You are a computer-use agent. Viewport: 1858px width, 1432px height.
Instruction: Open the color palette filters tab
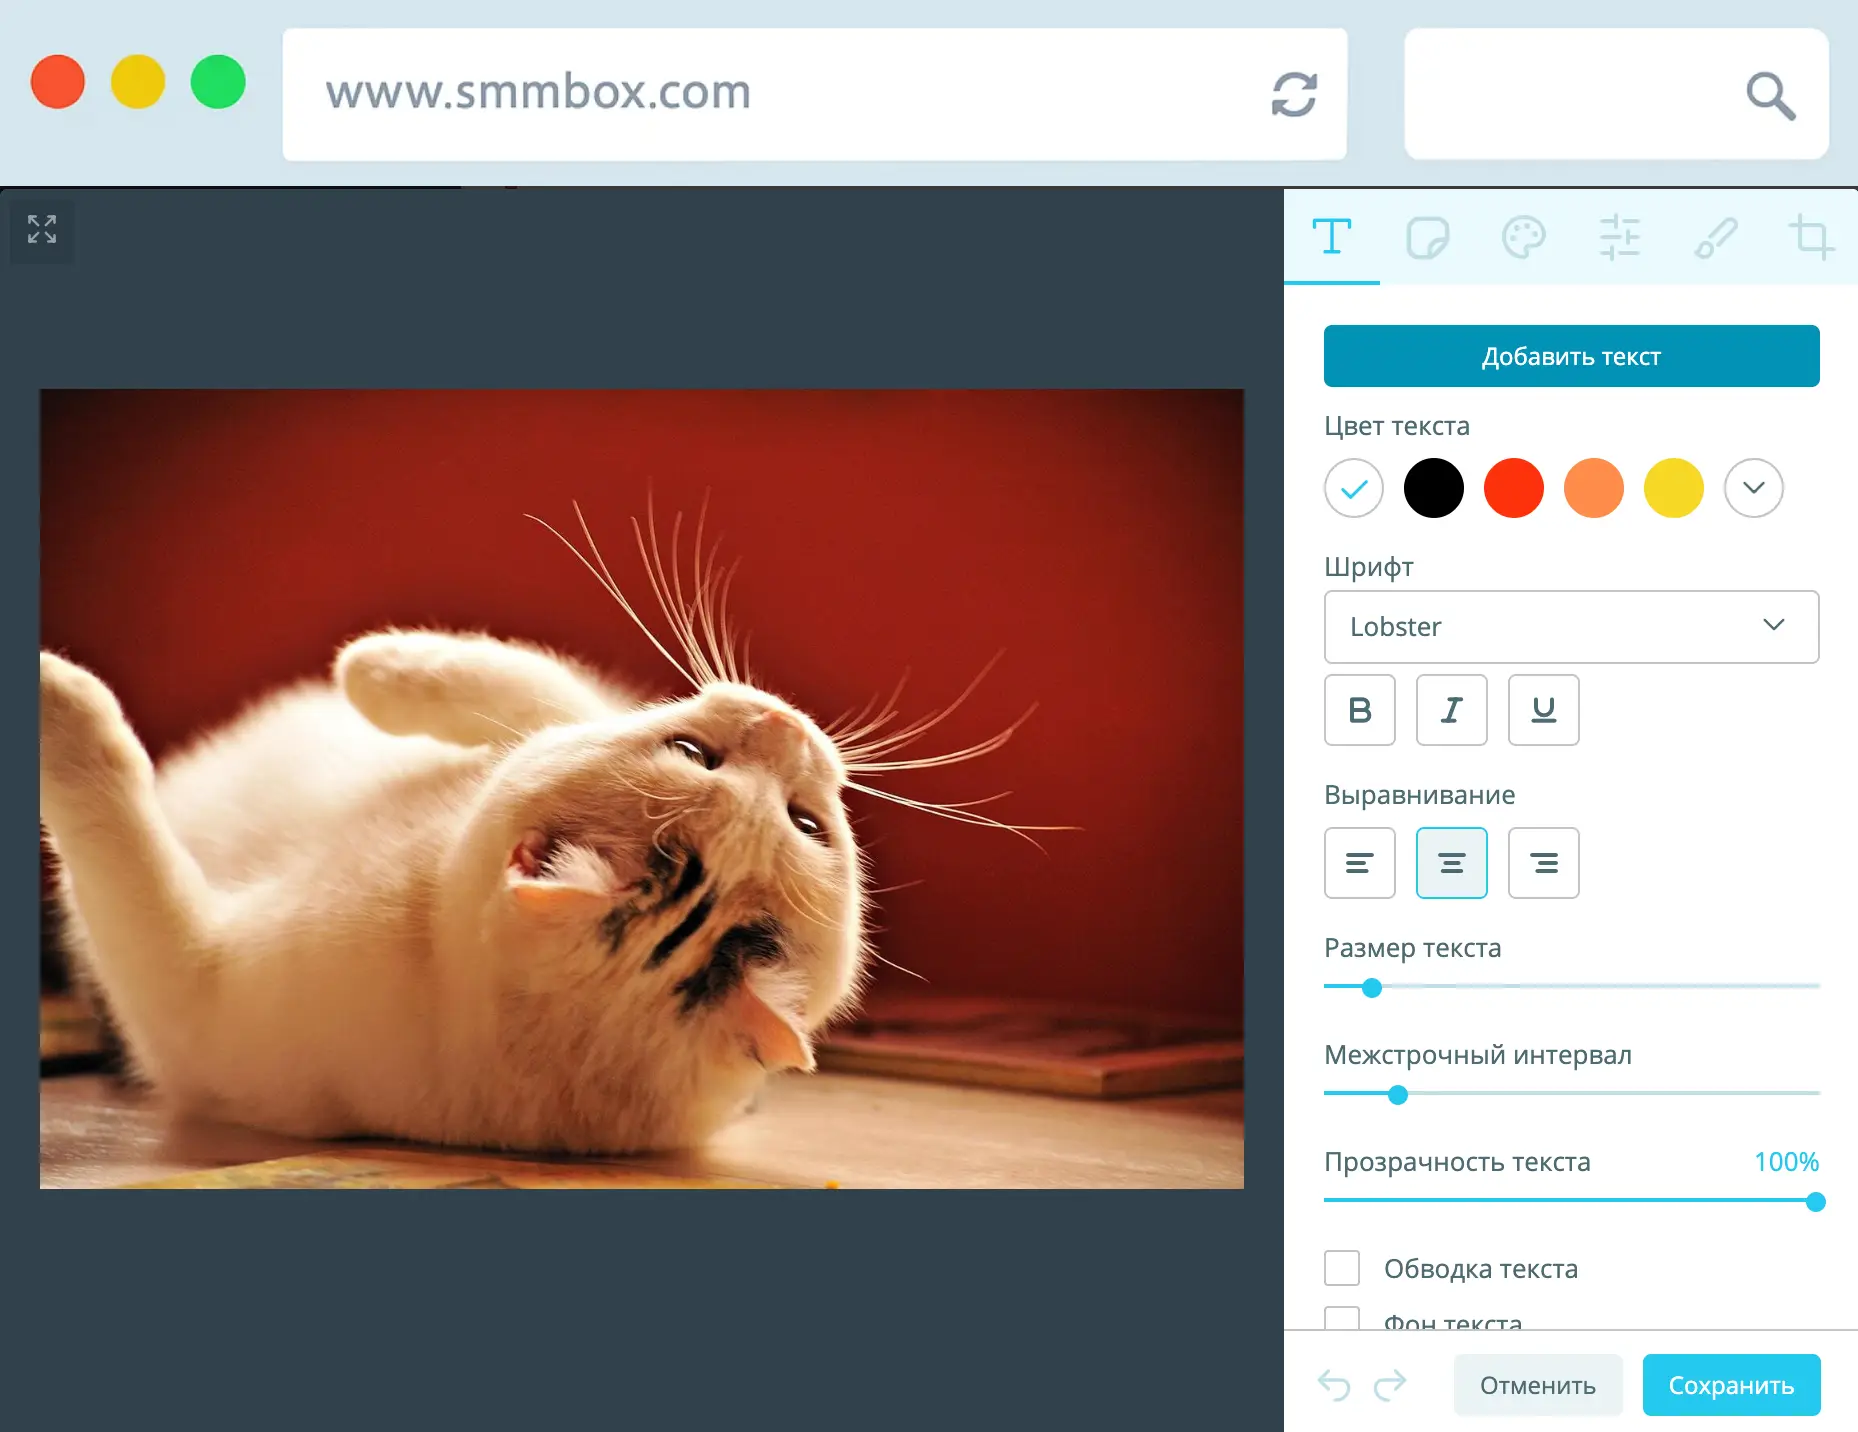(x=1523, y=238)
